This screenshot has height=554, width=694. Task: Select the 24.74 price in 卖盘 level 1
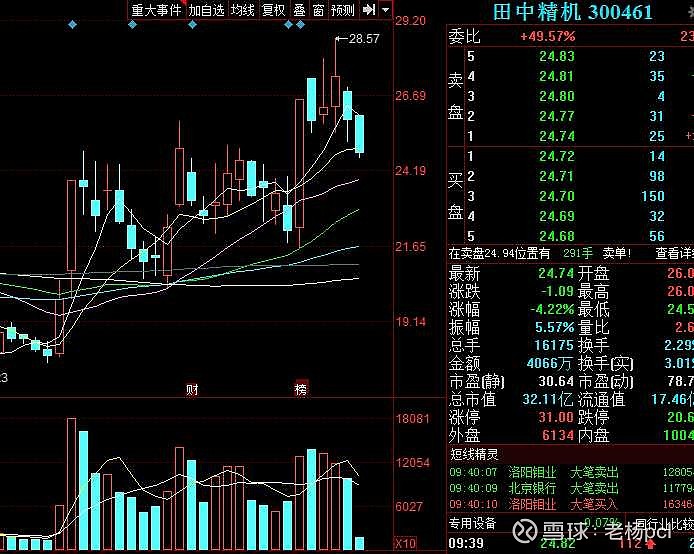(x=557, y=136)
